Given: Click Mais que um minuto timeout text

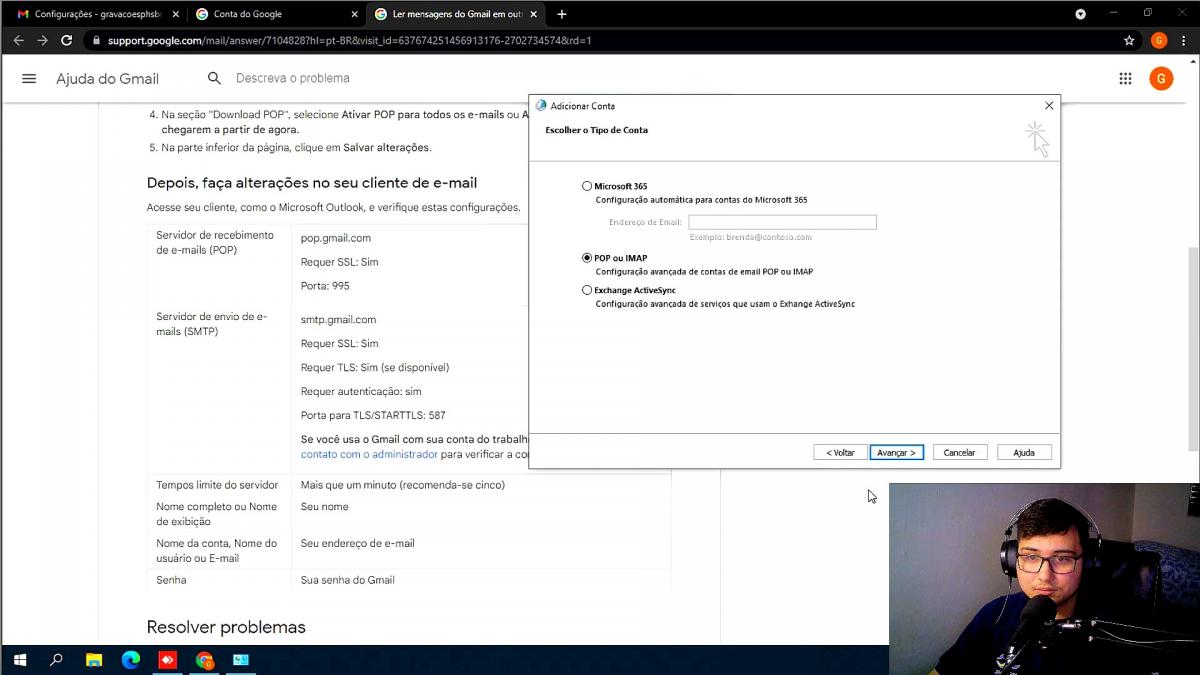Looking at the screenshot, I should (x=403, y=485).
